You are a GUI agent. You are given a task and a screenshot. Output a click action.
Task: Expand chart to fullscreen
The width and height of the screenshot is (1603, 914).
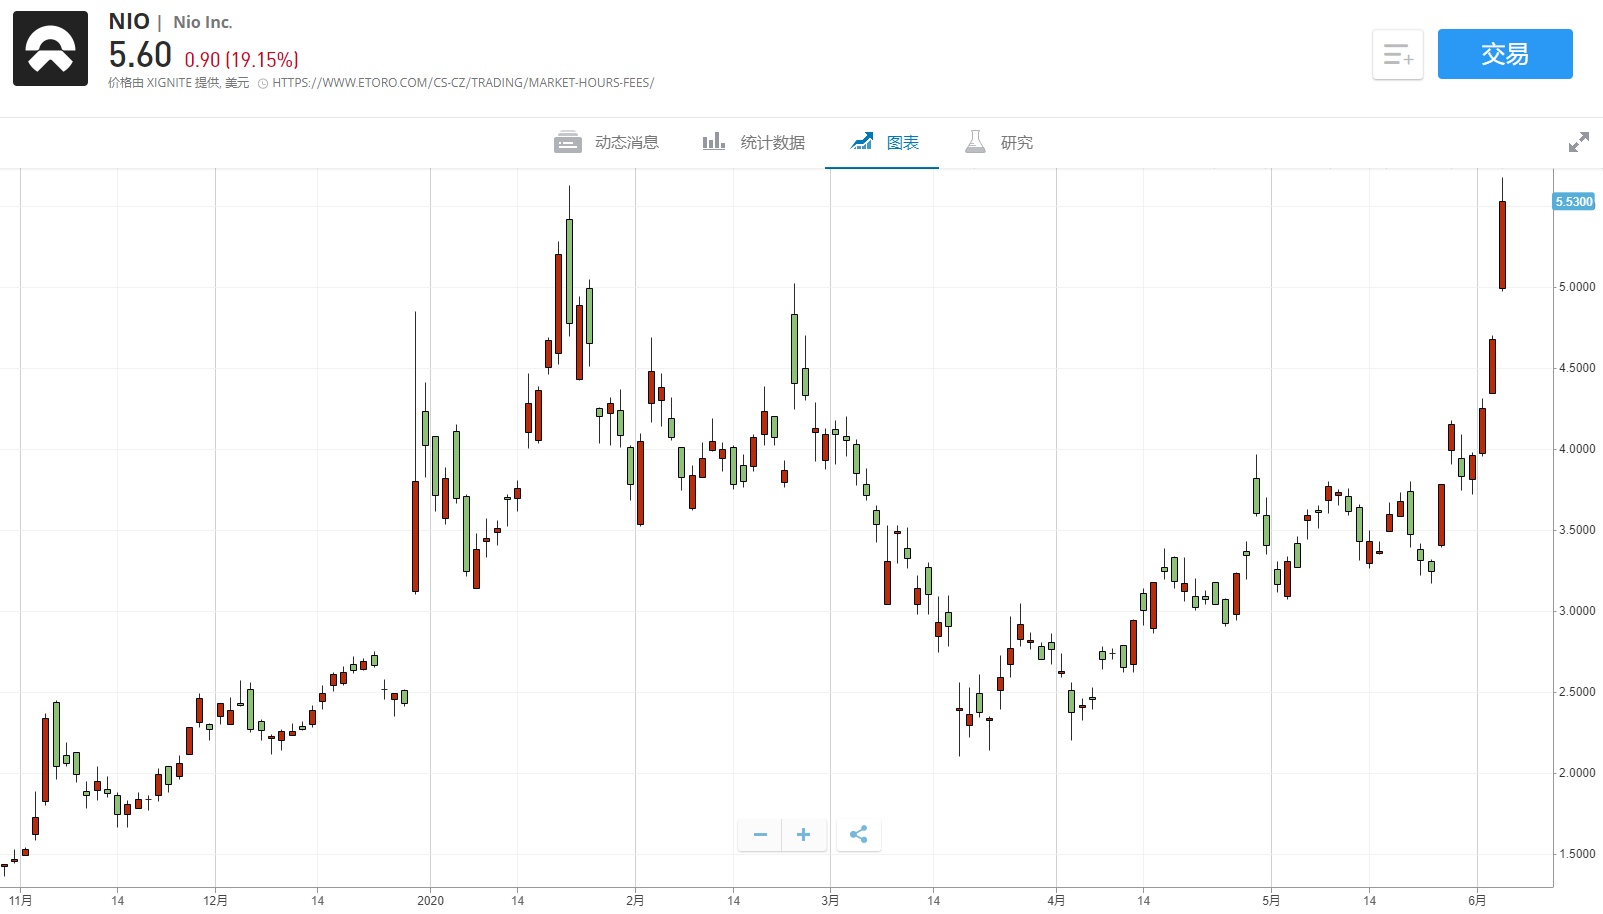[1579, 142]
